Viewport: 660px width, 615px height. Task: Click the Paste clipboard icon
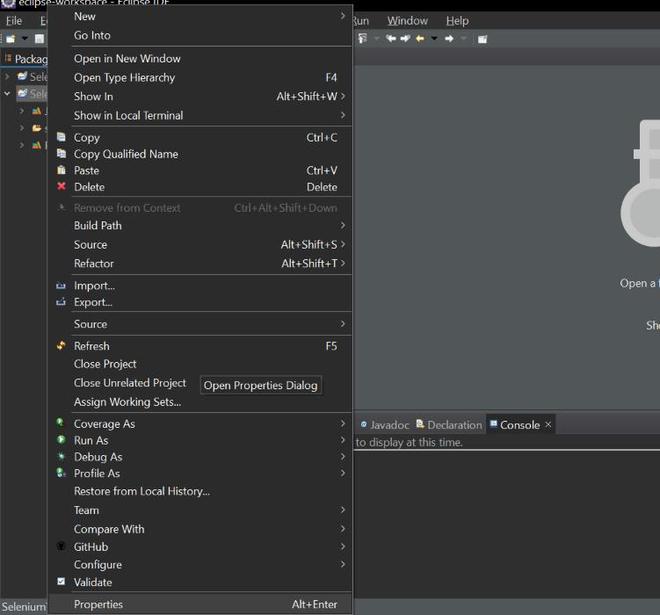tap(62, 171)
